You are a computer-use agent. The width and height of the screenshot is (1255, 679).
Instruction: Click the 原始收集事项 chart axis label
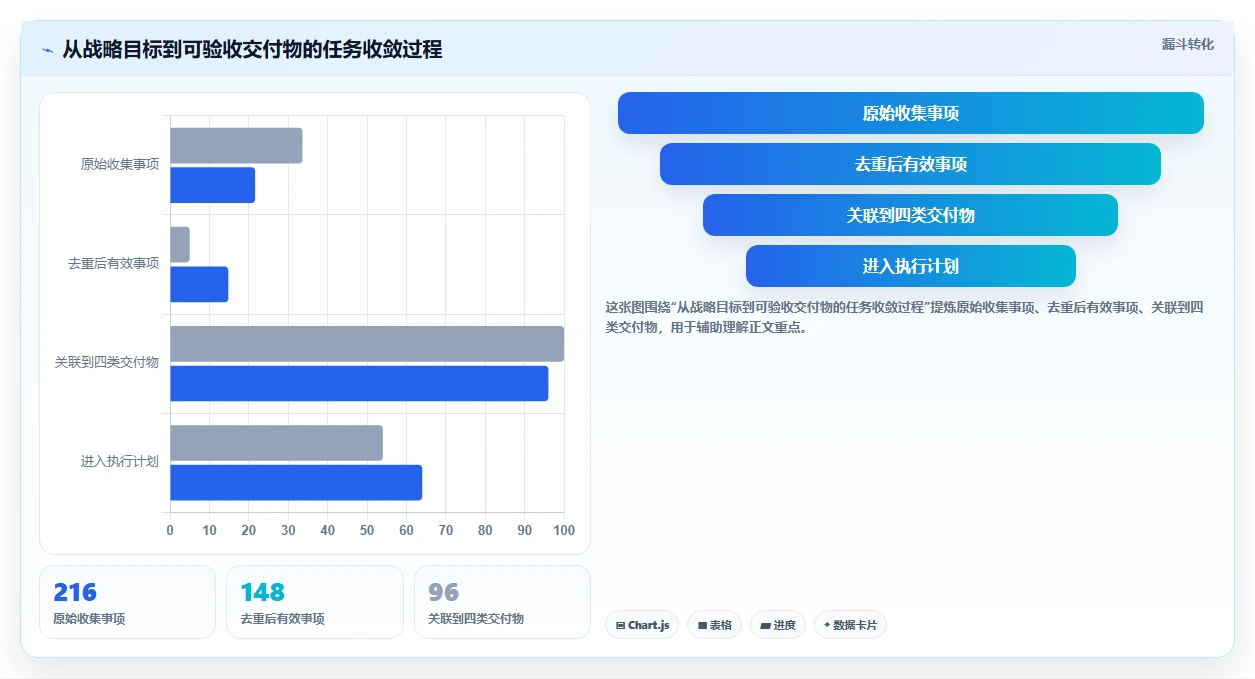120,164
